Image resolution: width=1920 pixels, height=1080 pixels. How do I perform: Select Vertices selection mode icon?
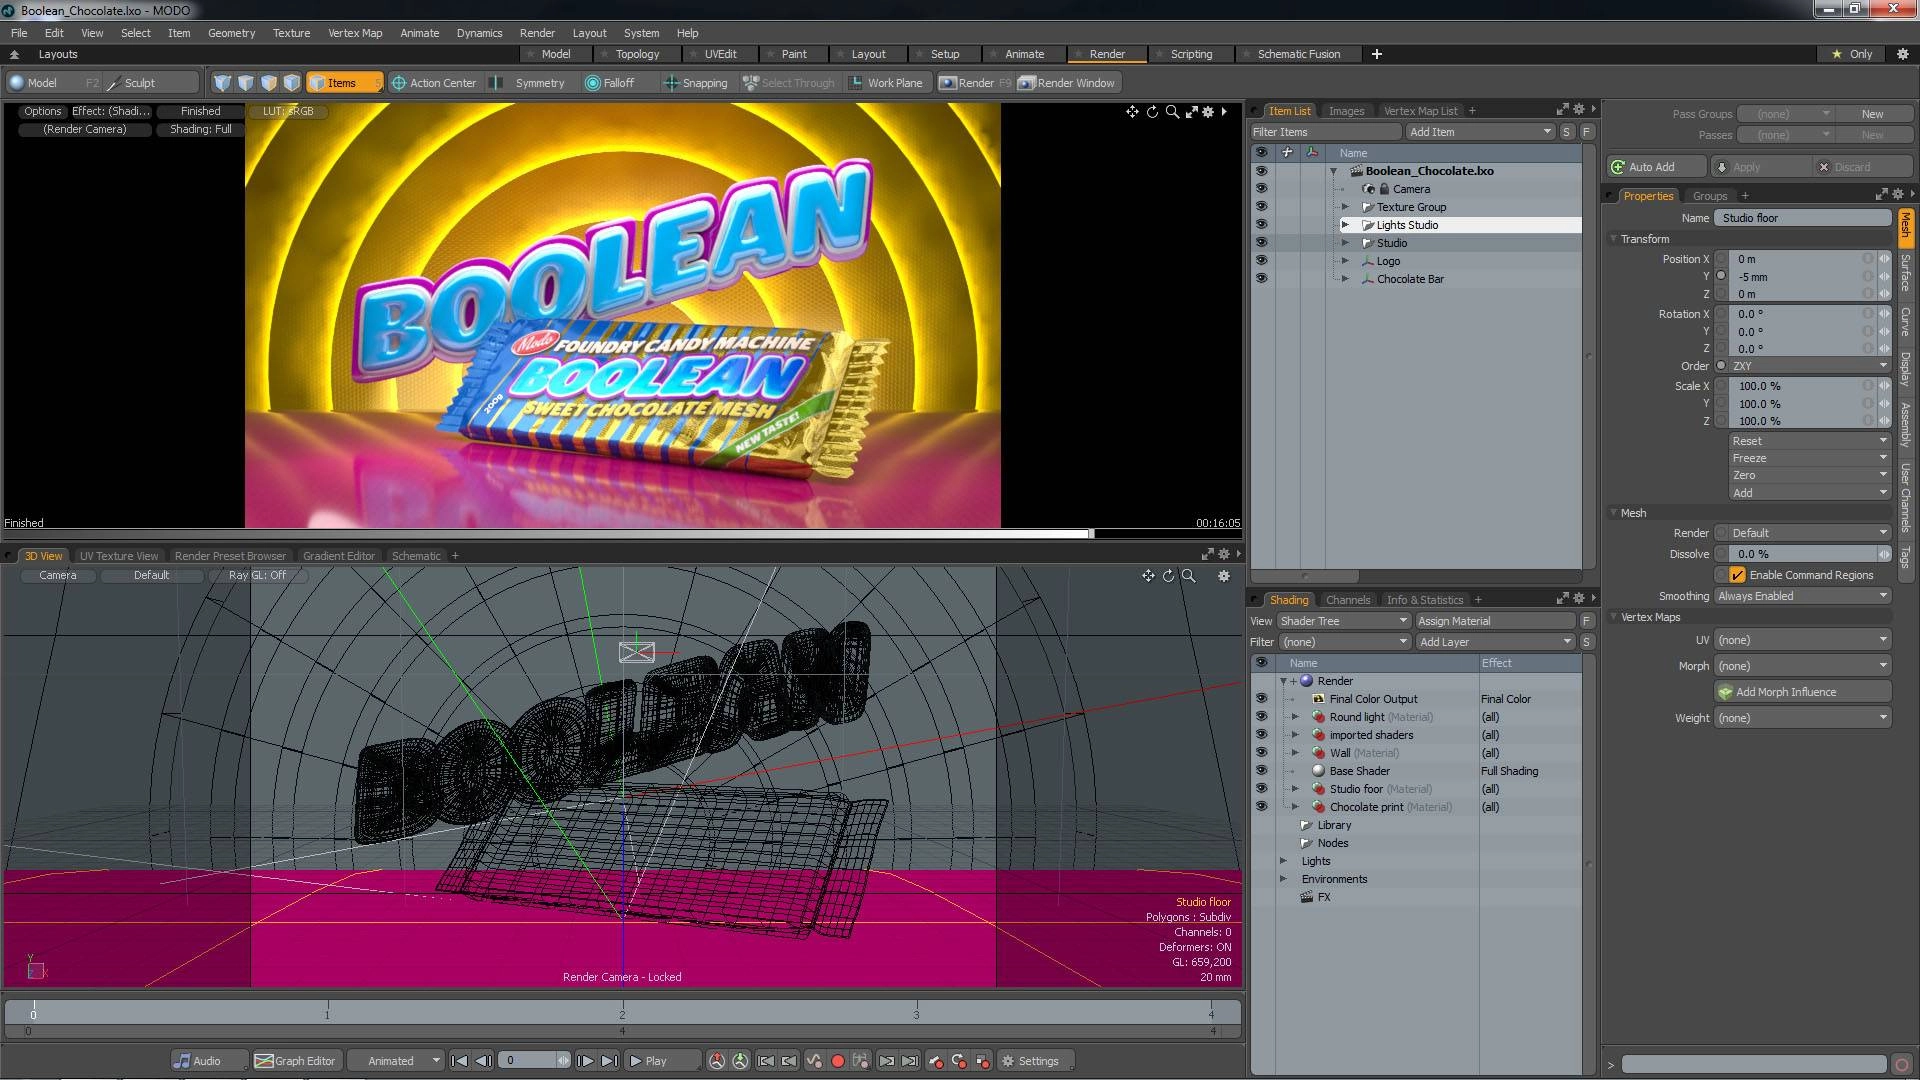[x=222, y=83]
